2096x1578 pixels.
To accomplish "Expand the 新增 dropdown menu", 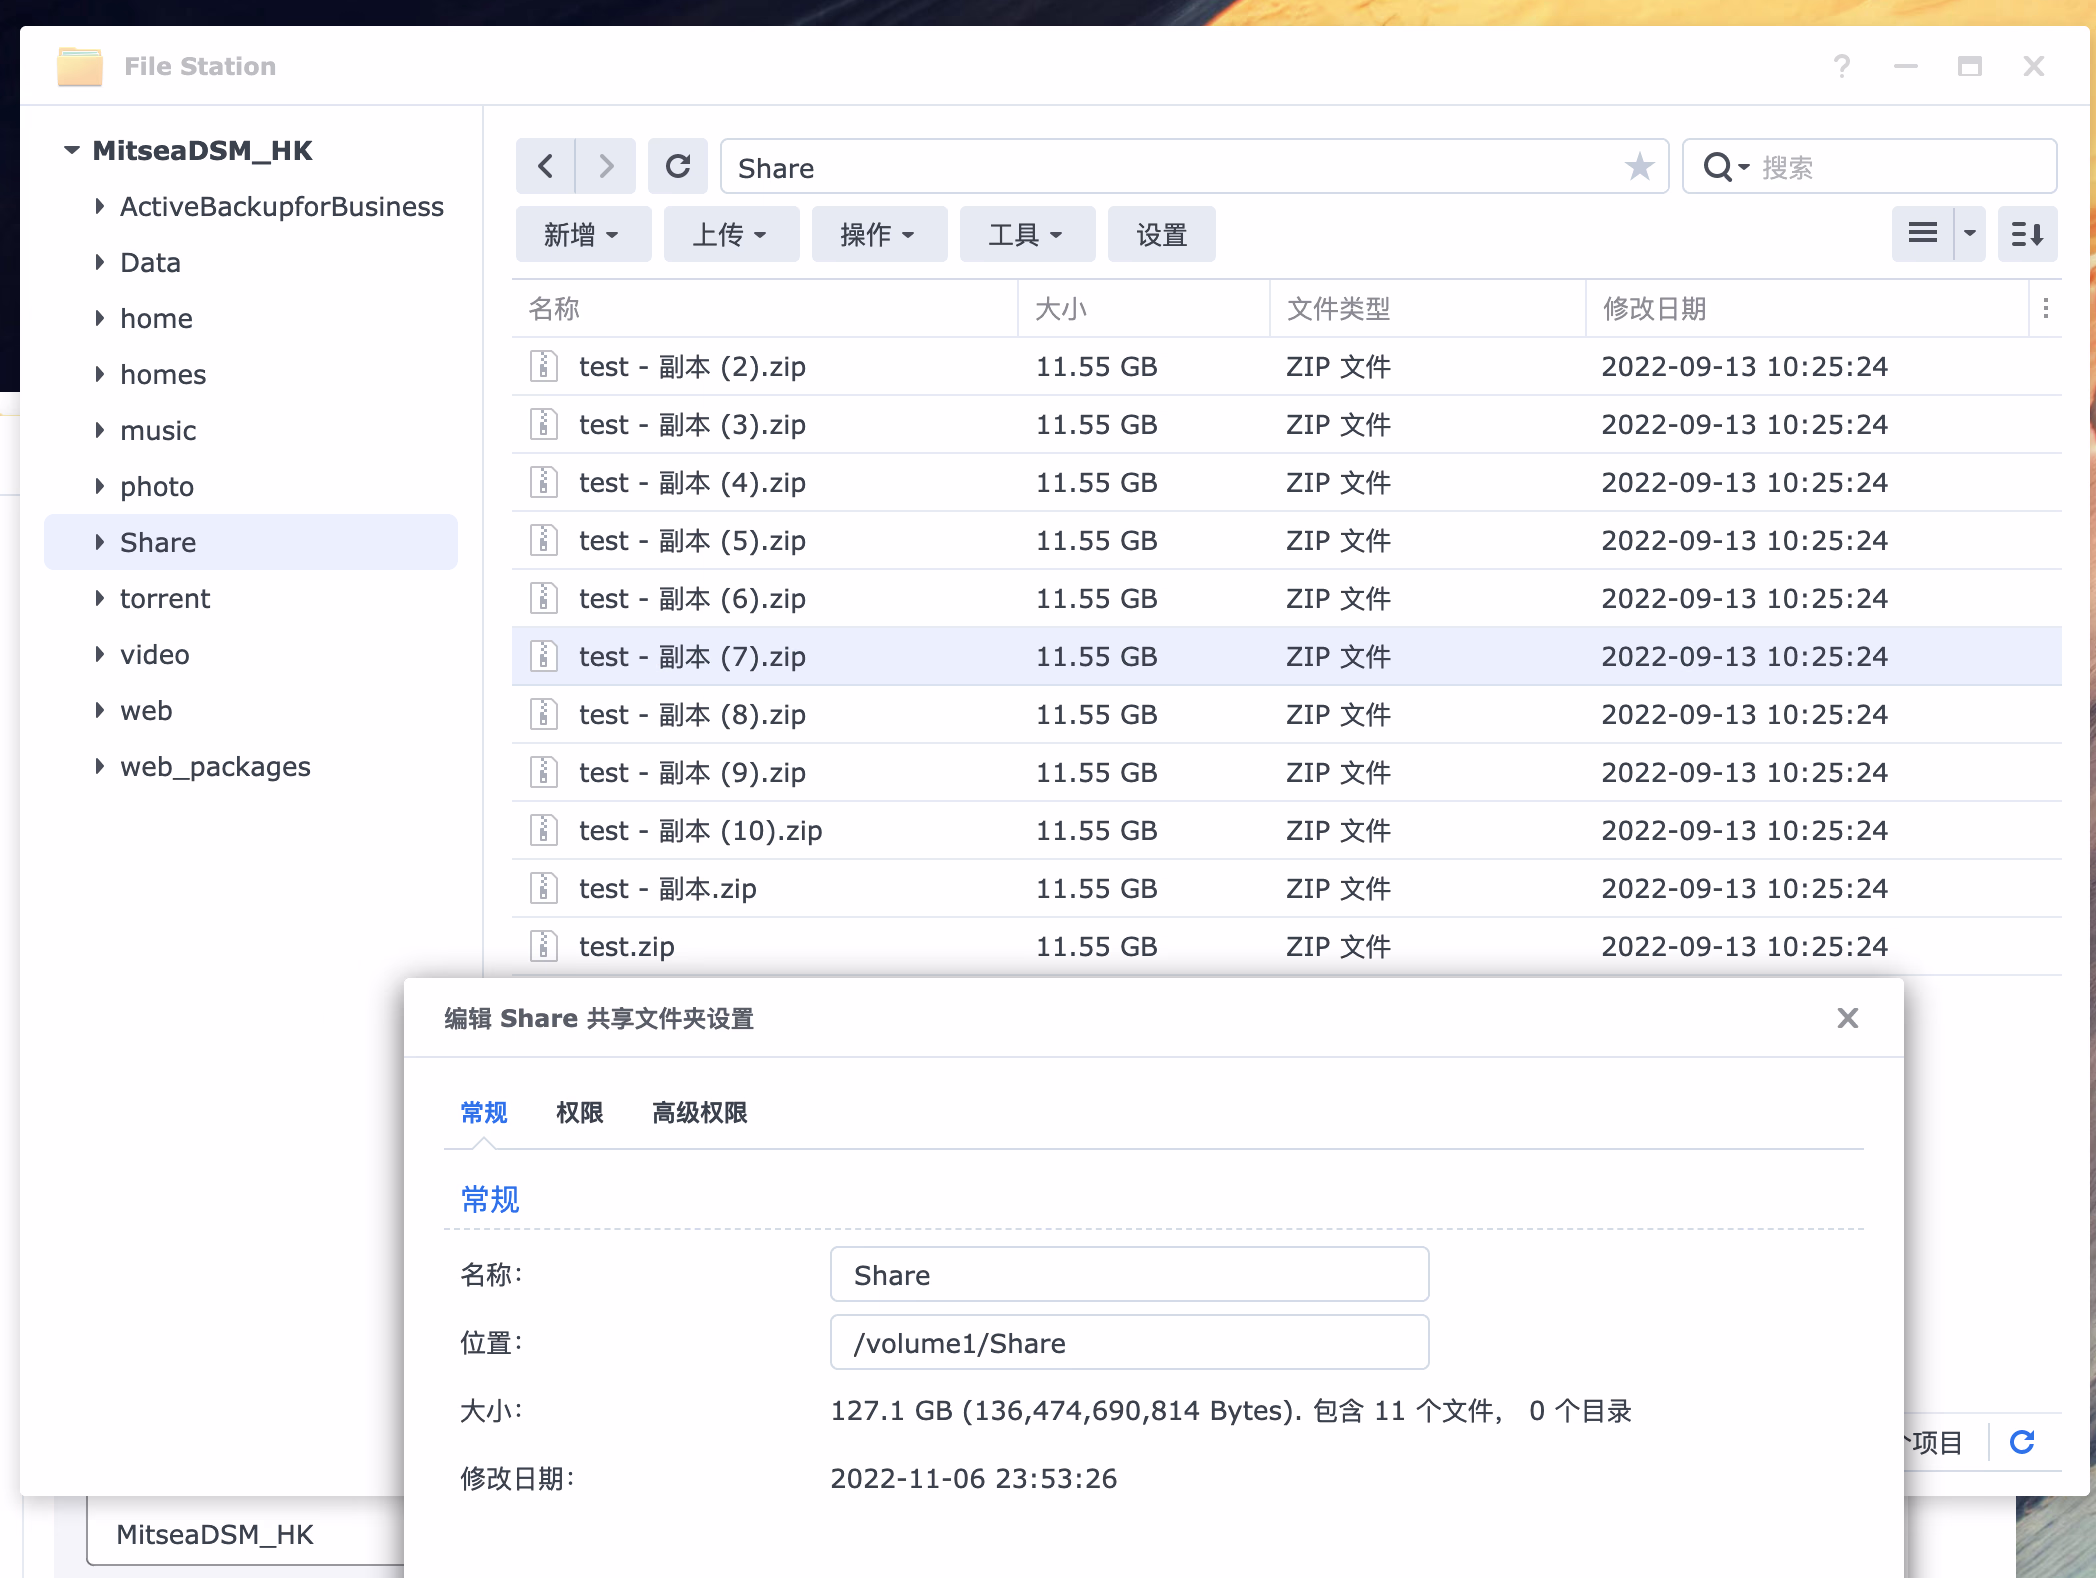I will pos(582,235).
